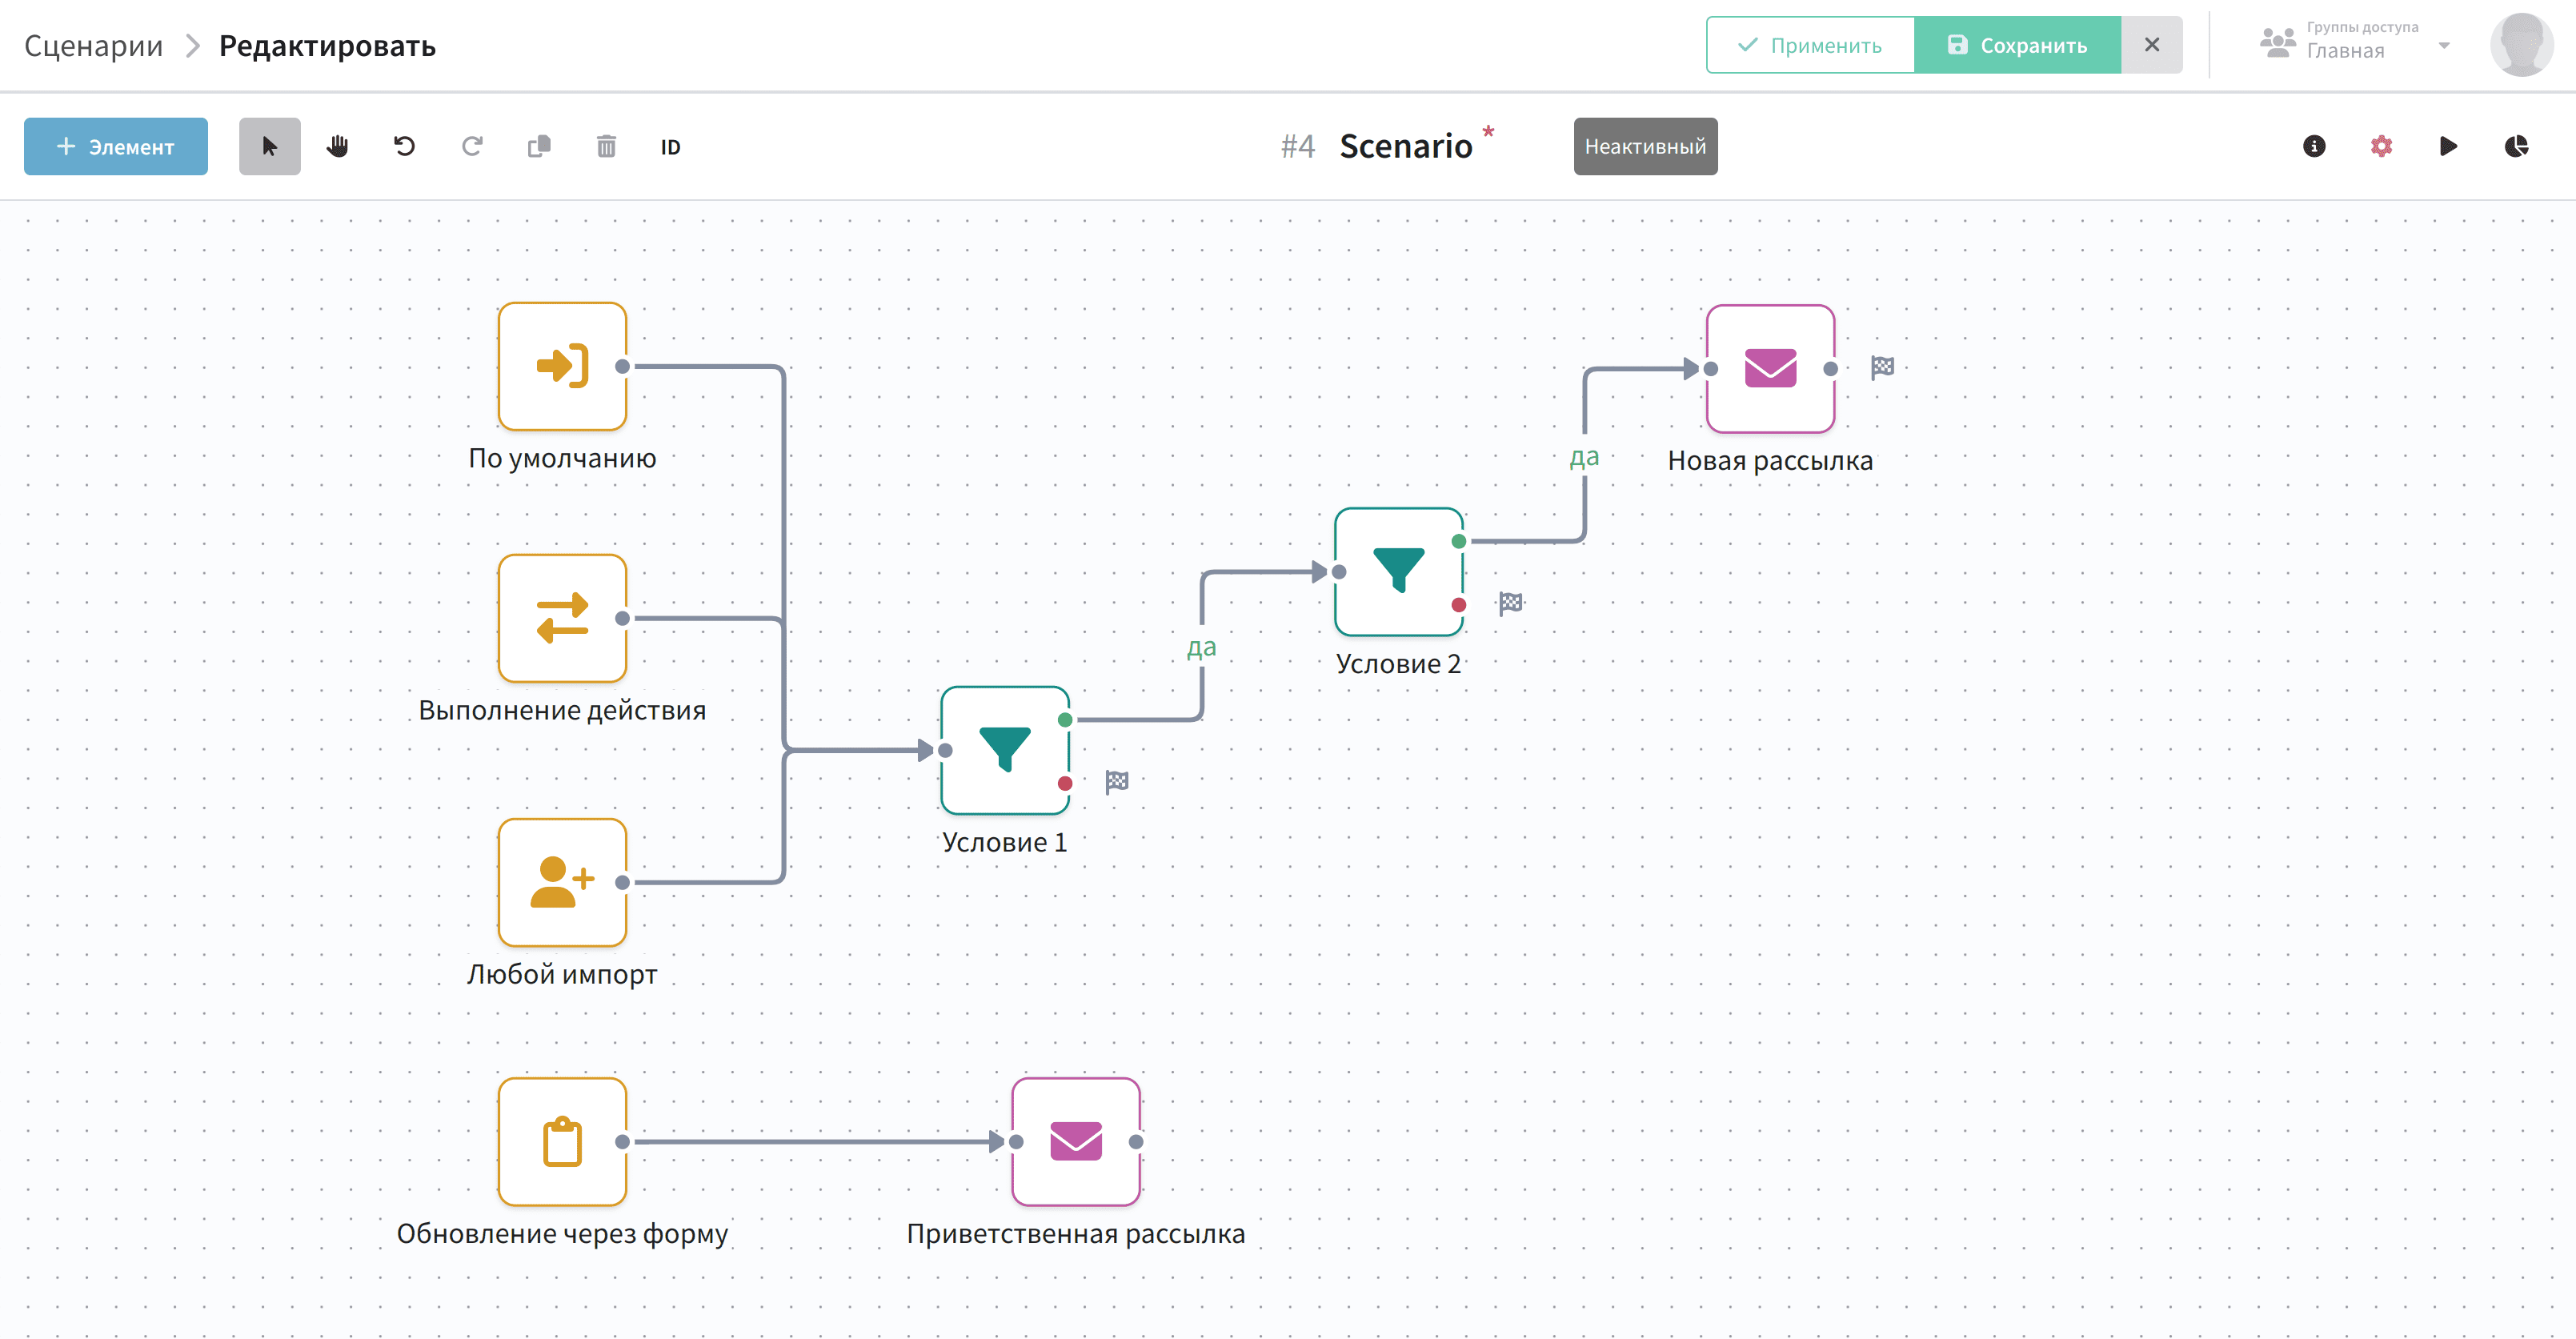Click the Применить button
The width and height of the screenshot is (2576, 1339).
click(x=1810, y=45)
